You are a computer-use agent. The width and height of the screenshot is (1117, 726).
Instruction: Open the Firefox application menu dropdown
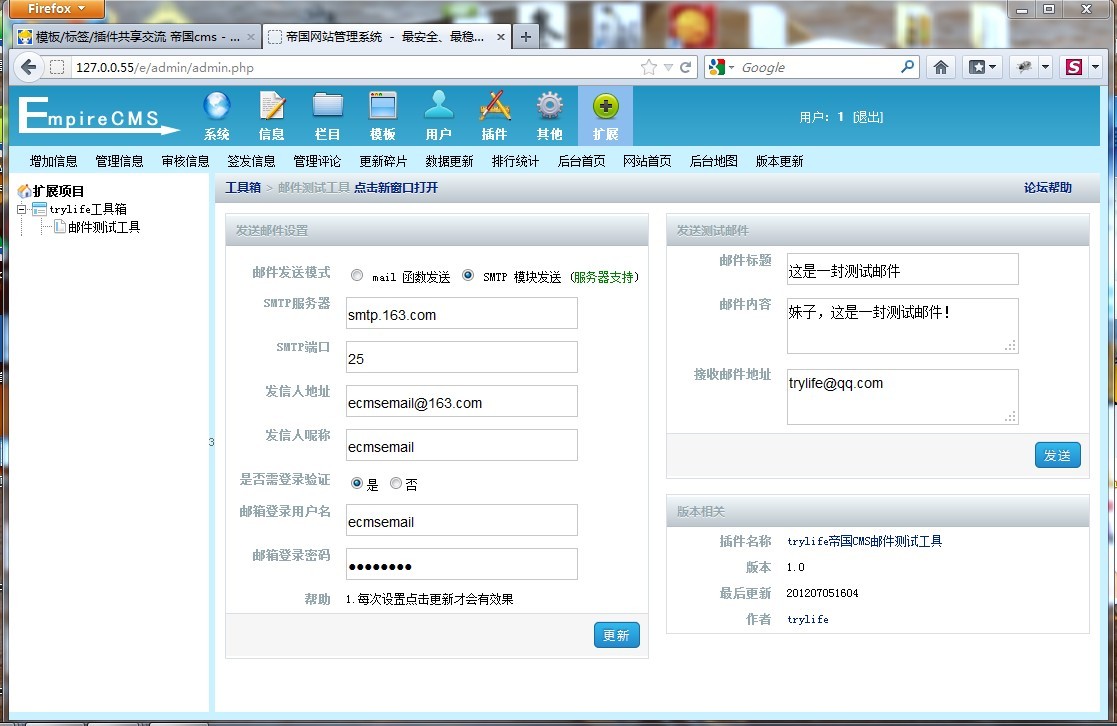59,9
